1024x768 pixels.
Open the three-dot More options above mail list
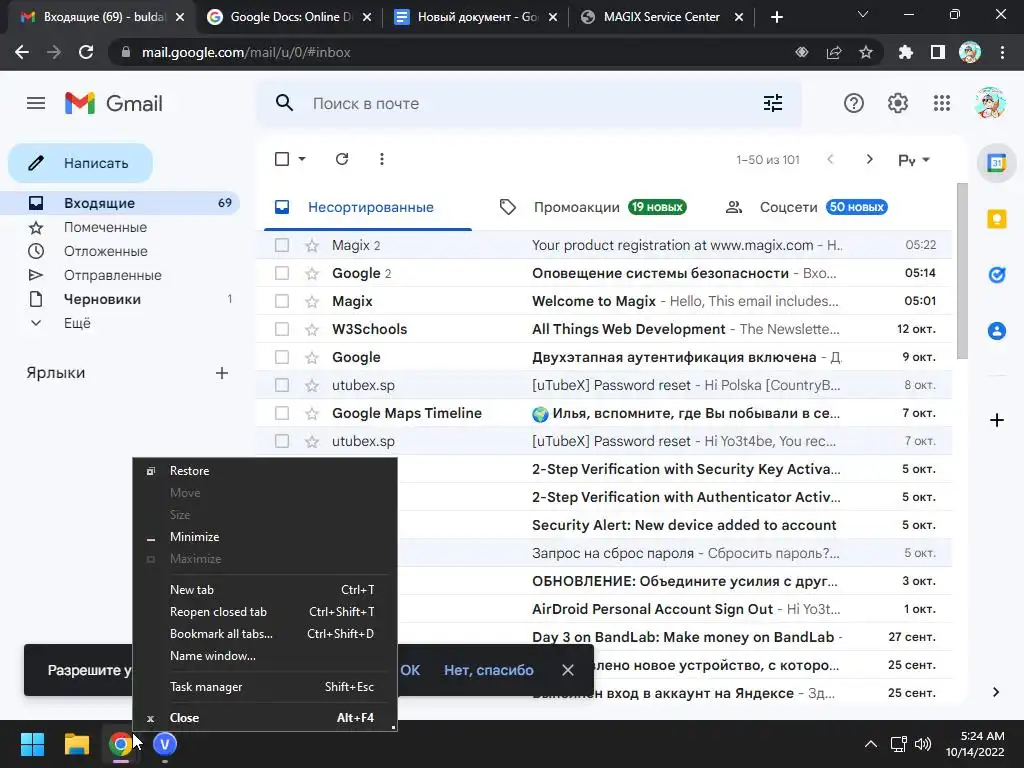381,159
